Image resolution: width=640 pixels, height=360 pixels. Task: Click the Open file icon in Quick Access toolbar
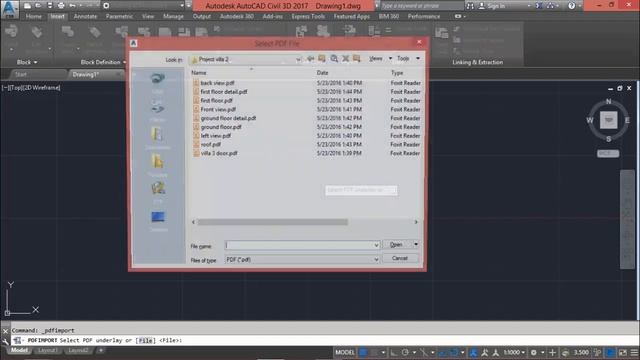(x=38, y=6)
